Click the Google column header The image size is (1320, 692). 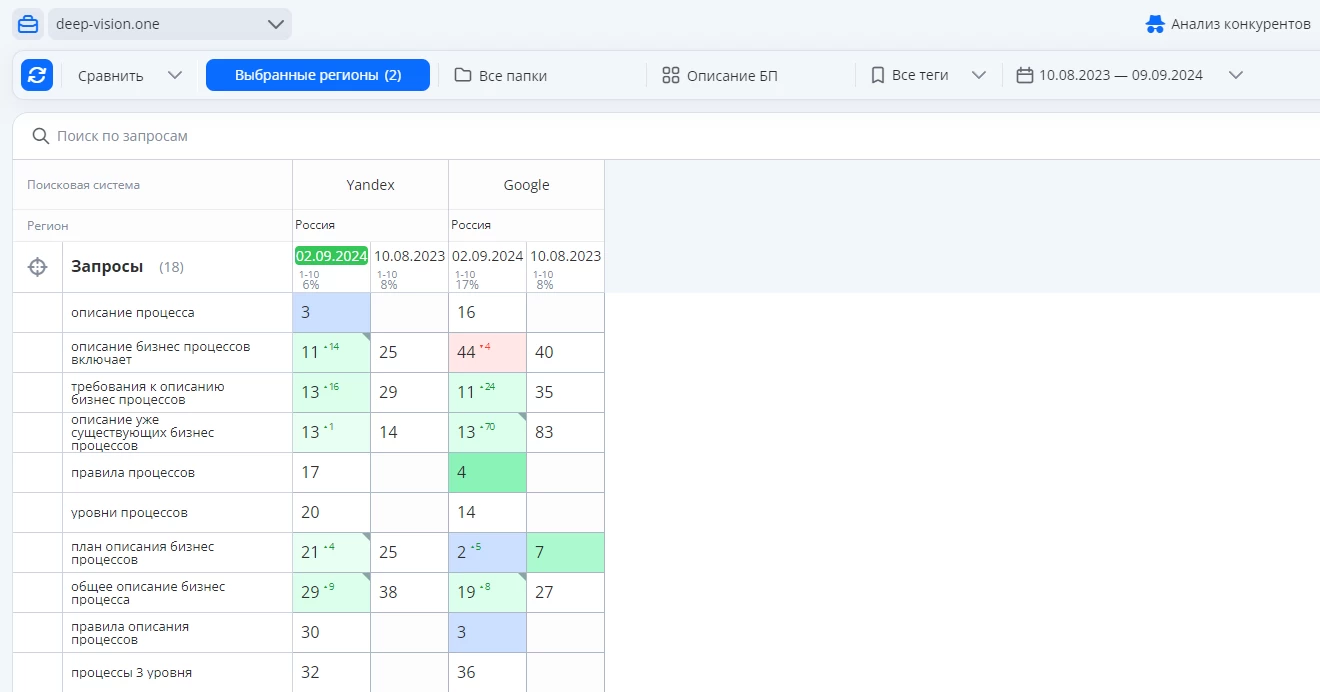coord(526,185)
